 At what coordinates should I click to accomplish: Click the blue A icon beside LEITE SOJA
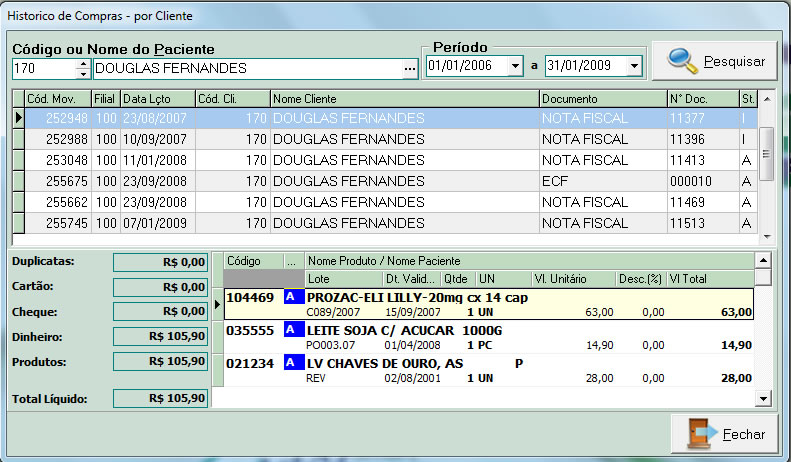(294, 330)
